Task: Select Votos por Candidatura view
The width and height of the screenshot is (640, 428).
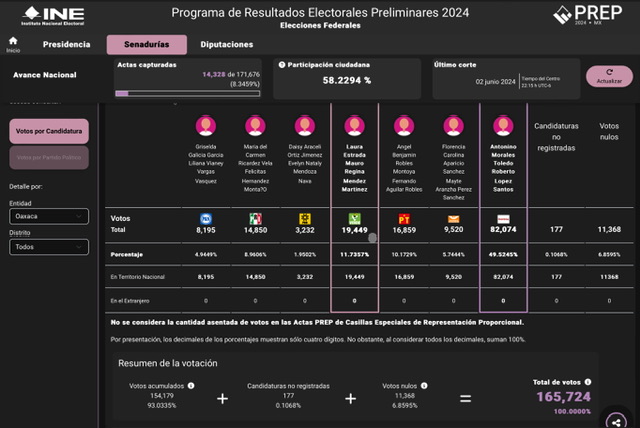Action: pos(49,131)
